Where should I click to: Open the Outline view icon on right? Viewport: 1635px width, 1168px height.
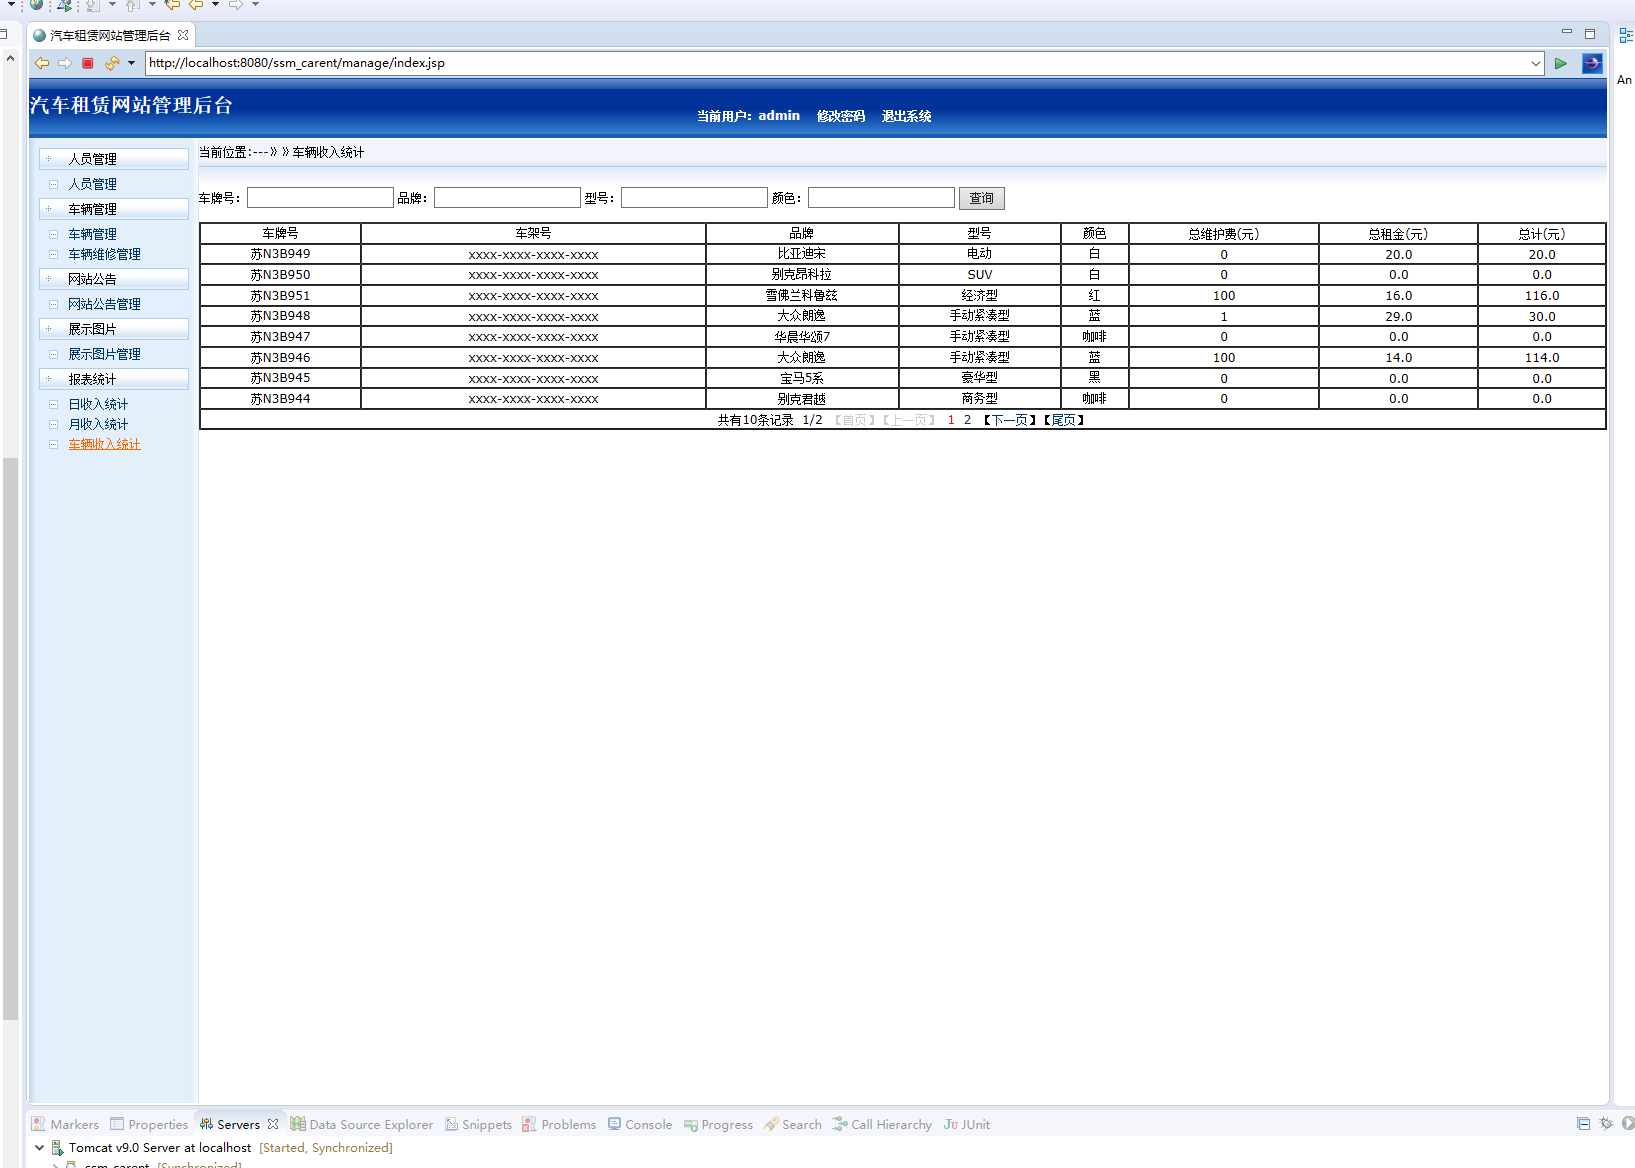point(1626,35)
